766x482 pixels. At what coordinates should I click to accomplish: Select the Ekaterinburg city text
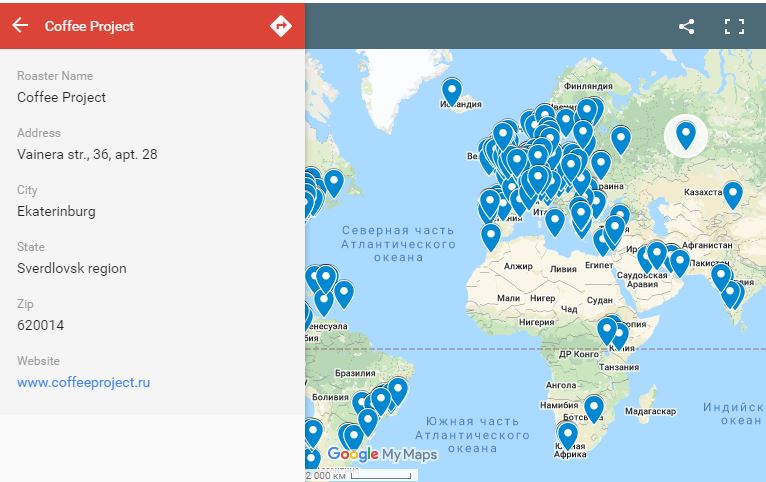(56, 211)
